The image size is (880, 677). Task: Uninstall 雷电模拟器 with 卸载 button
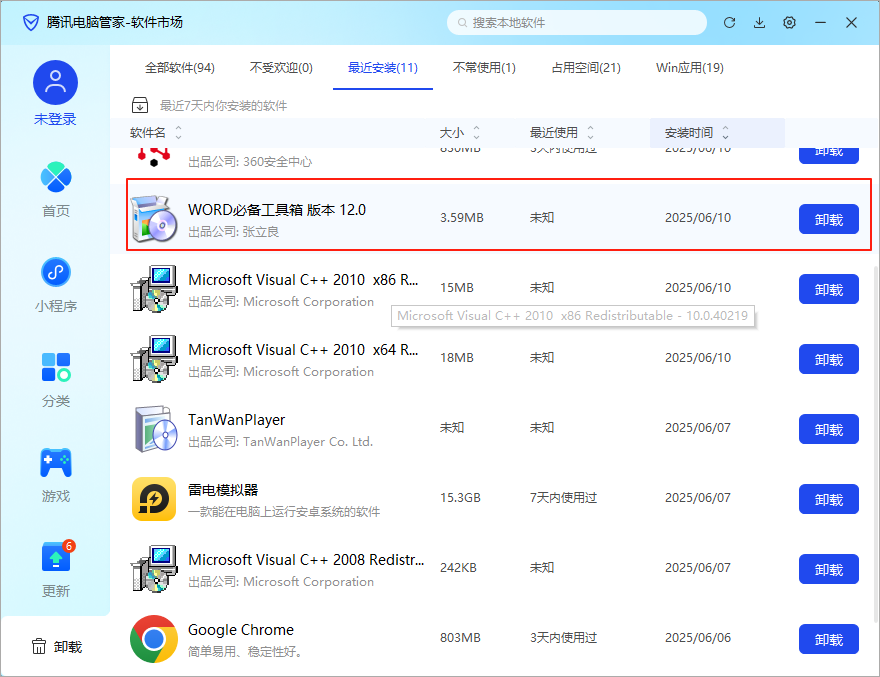(828, 499)
